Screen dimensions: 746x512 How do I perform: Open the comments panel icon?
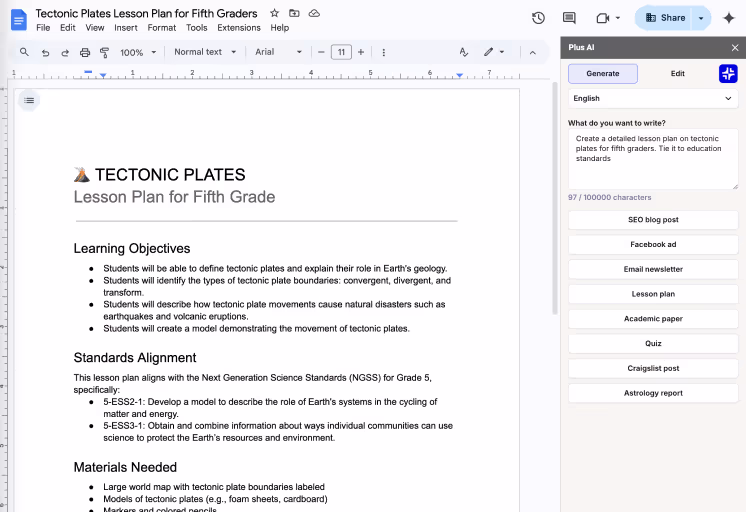[x=569, y=18]
